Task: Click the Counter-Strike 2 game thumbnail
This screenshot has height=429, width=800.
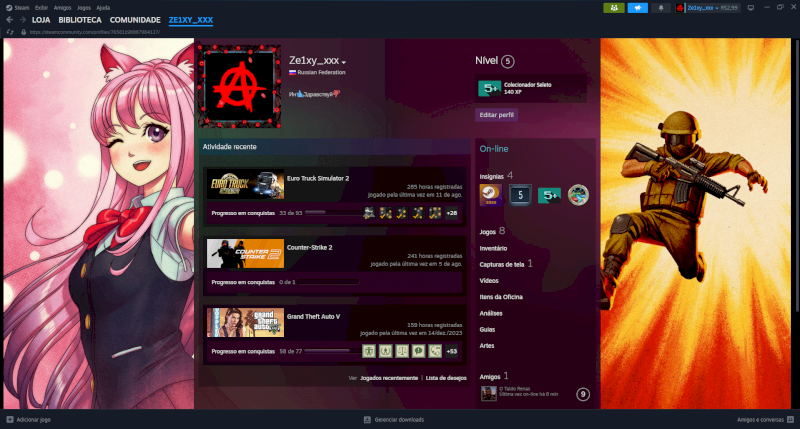Action: pos(245,254)
